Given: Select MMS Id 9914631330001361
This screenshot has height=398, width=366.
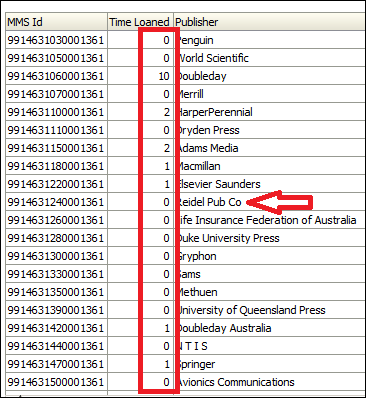Looking at the screenshot, I should [56, 274].
